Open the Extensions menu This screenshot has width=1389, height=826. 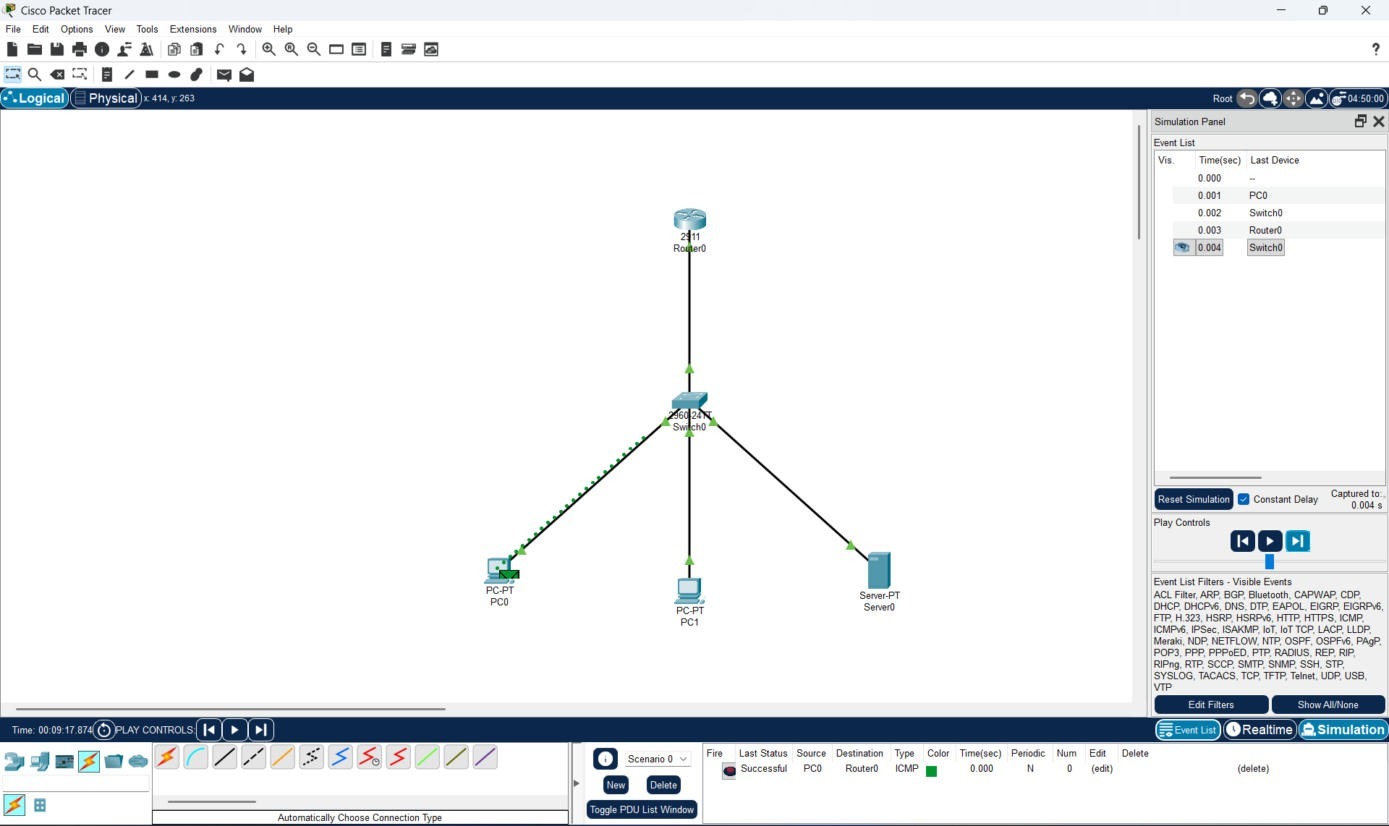(193, 29)
